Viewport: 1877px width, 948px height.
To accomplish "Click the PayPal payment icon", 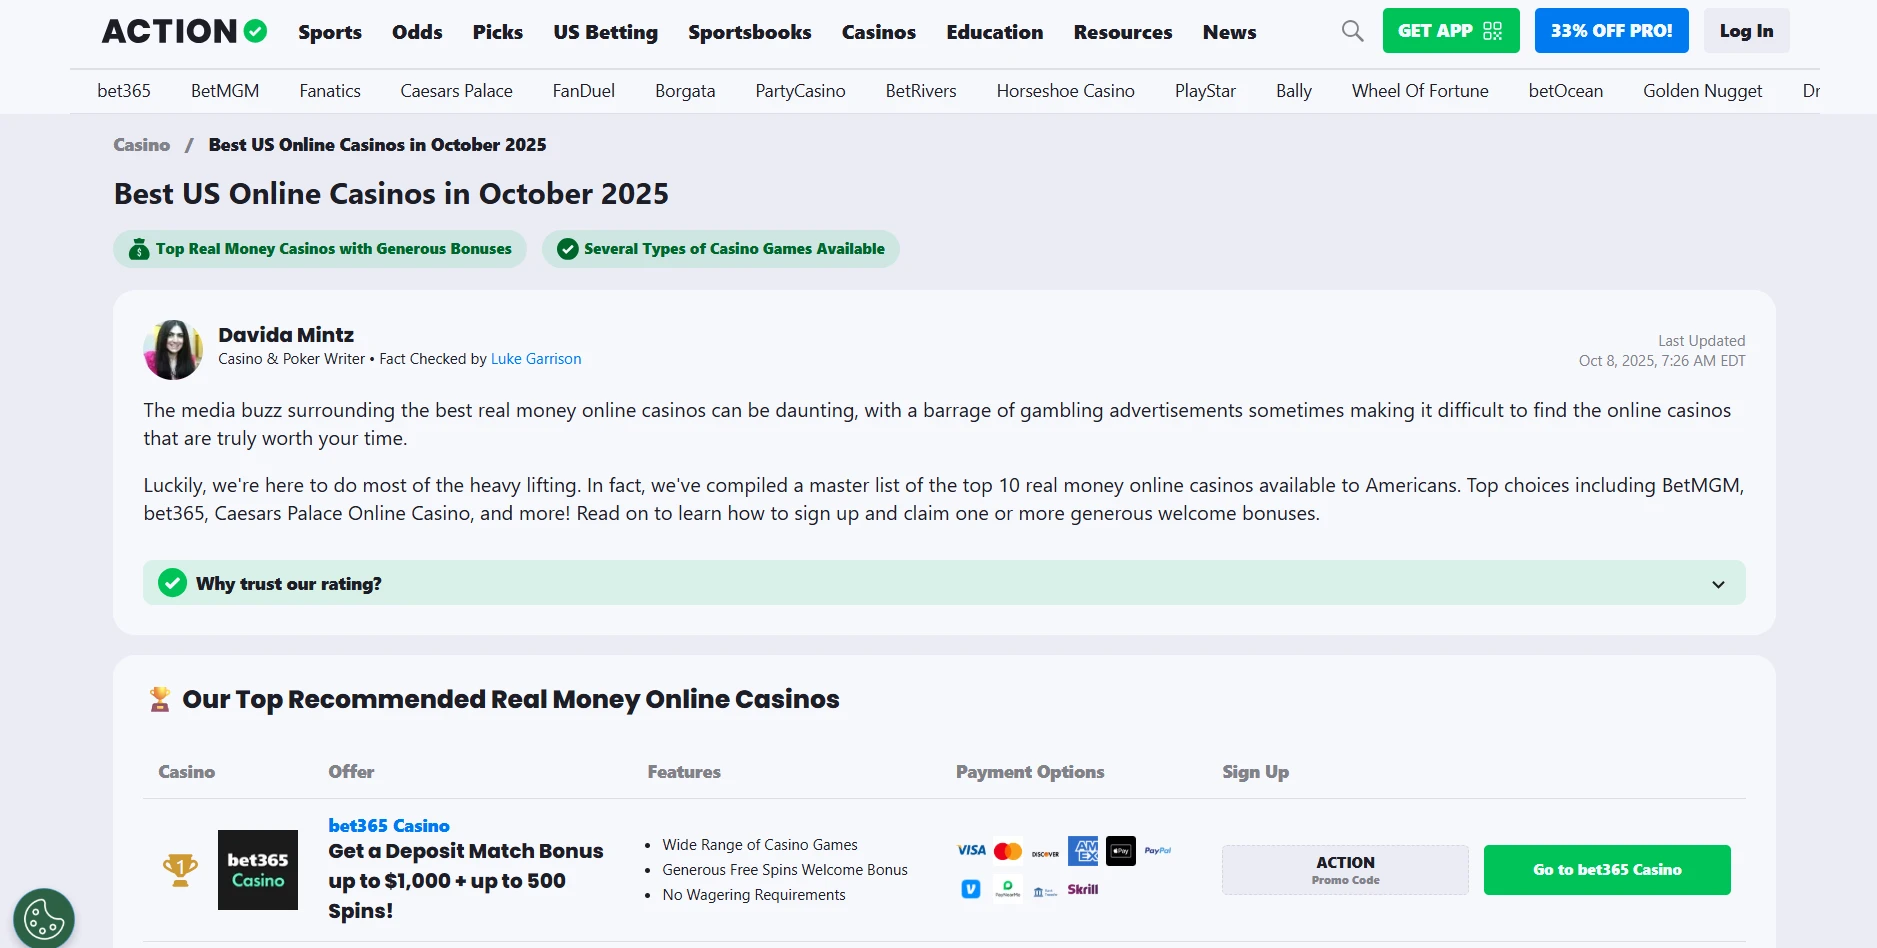I will pyautogui.click(x=1158, y=851).
